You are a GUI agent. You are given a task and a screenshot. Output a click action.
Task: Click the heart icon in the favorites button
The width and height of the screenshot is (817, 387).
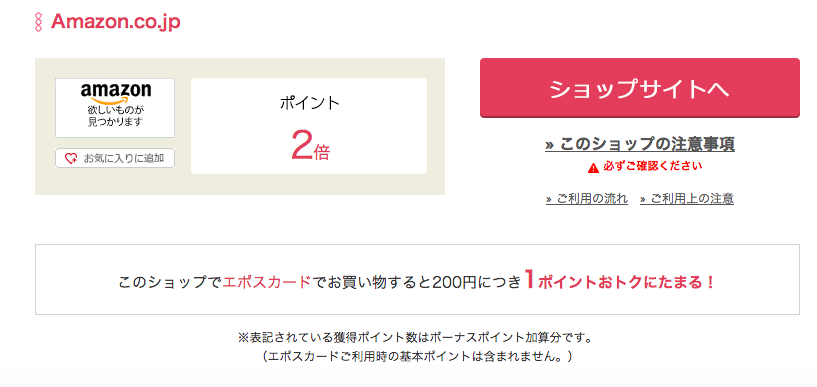pyautogui.click(x=71, y=158)
